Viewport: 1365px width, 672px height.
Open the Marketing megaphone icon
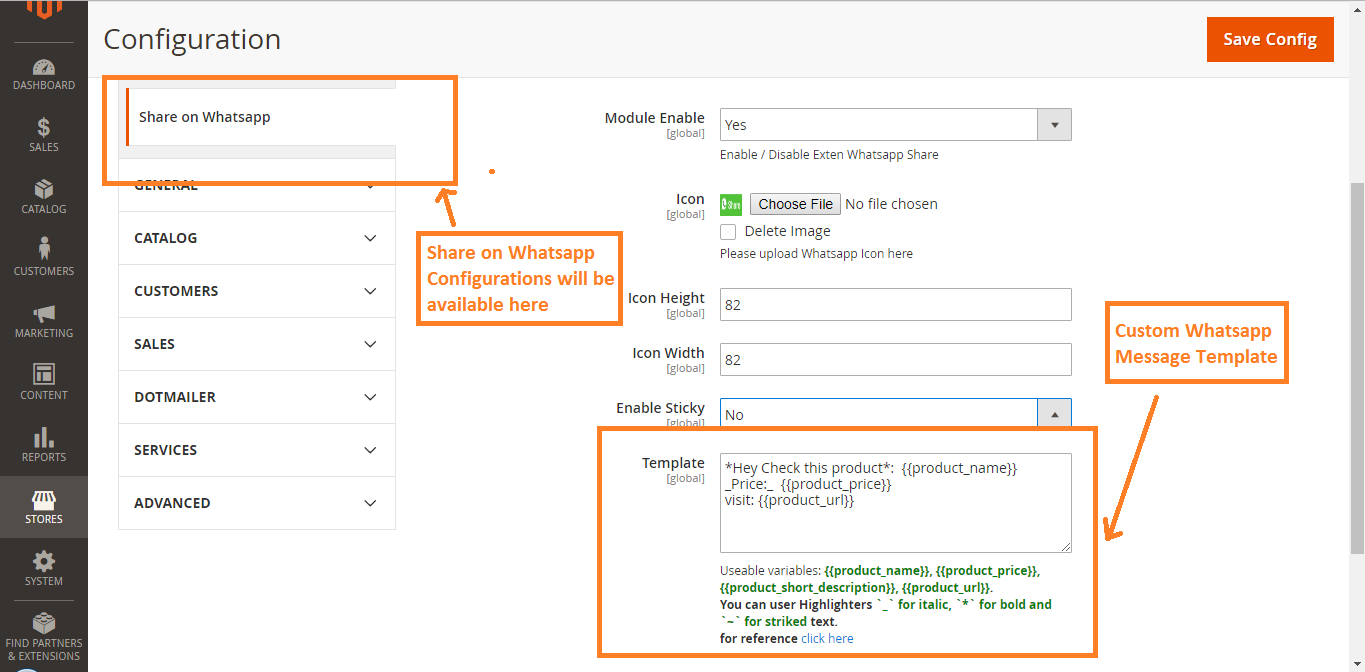[x=44, y=313]
